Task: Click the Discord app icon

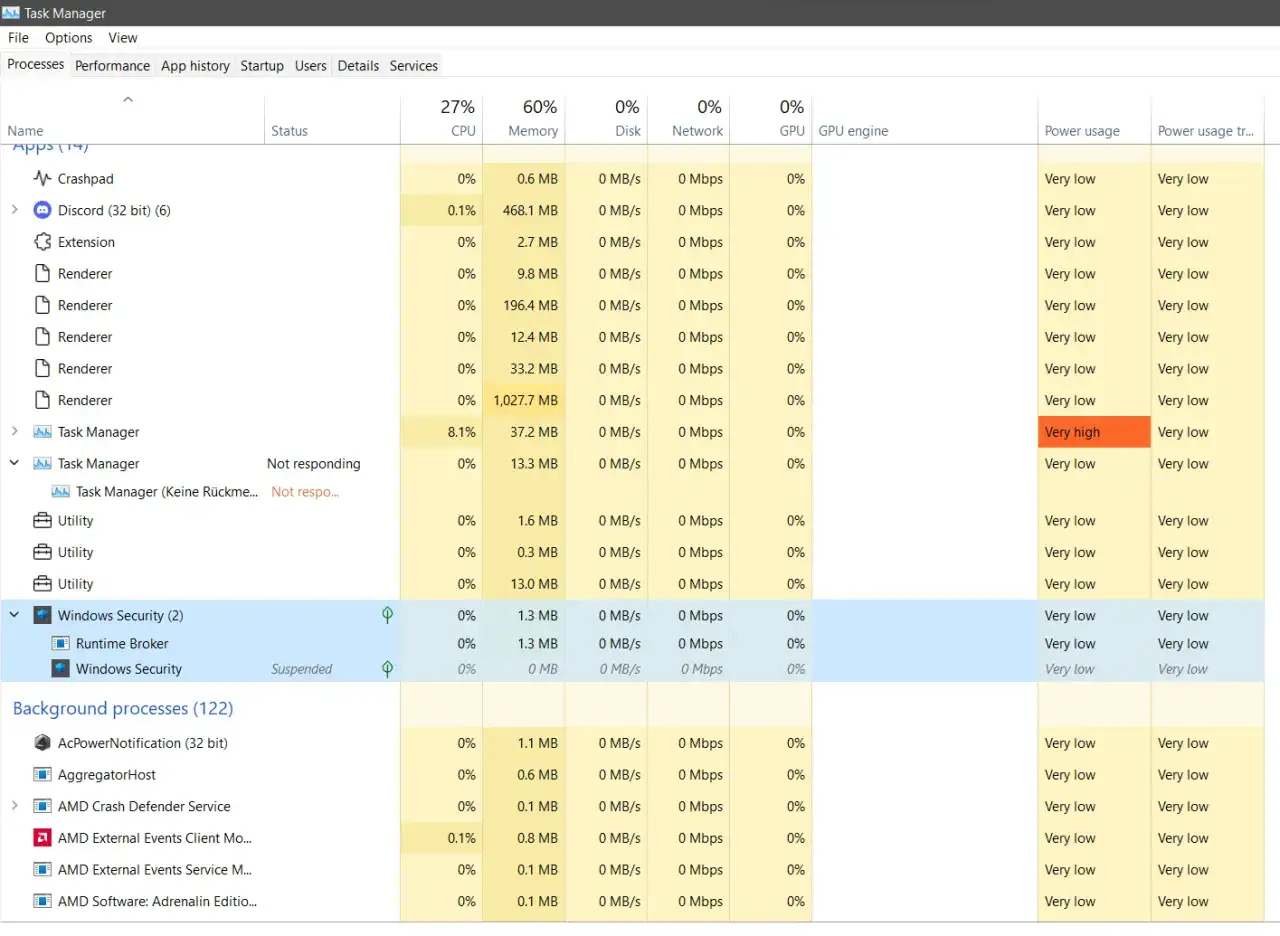Action: (42, 210)
